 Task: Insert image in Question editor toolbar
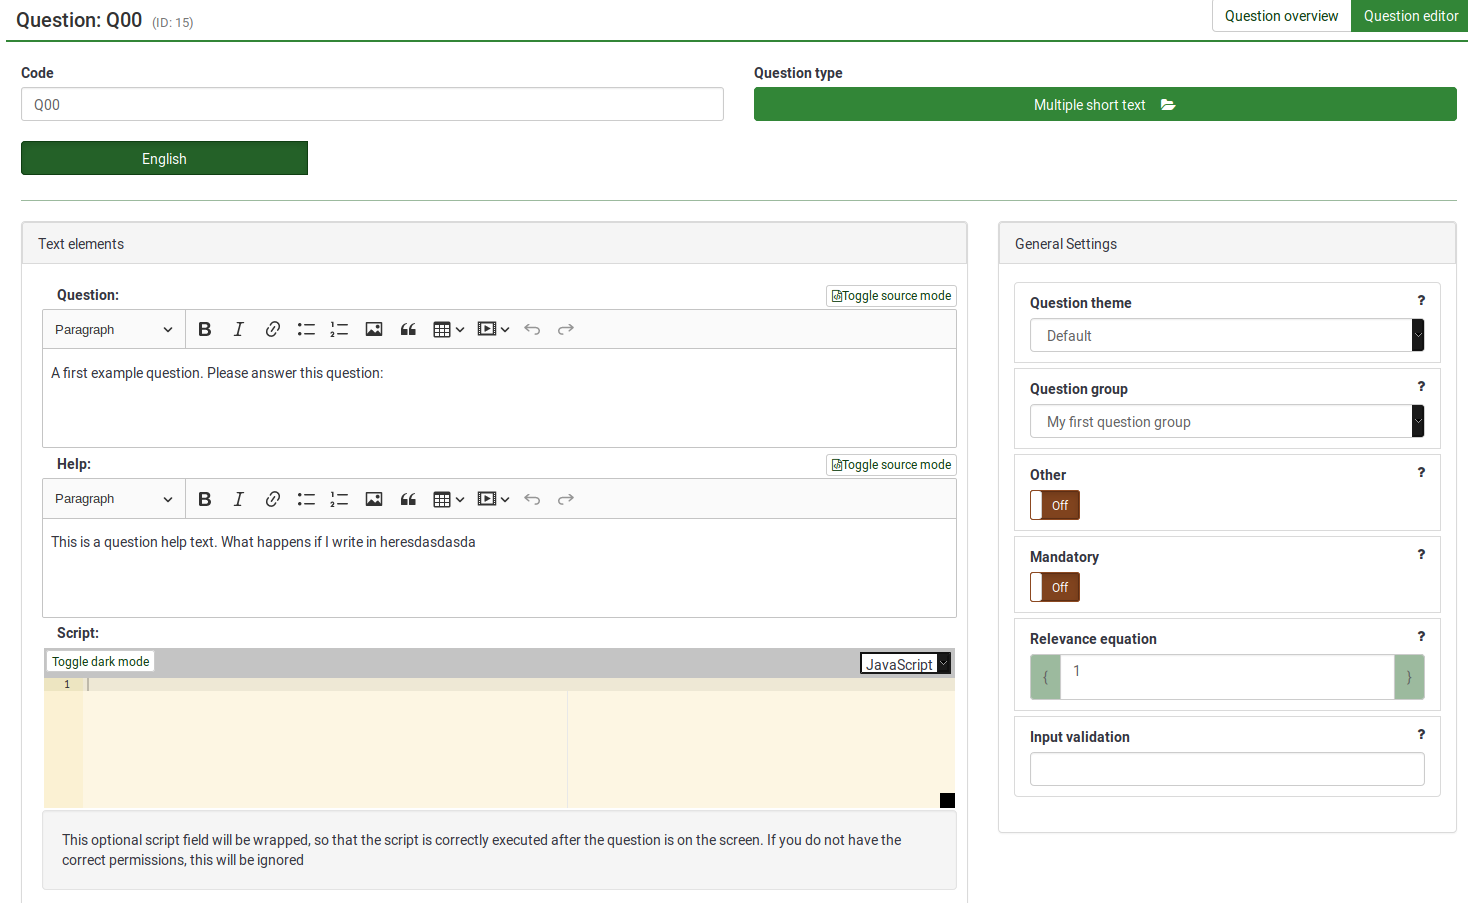374,330
